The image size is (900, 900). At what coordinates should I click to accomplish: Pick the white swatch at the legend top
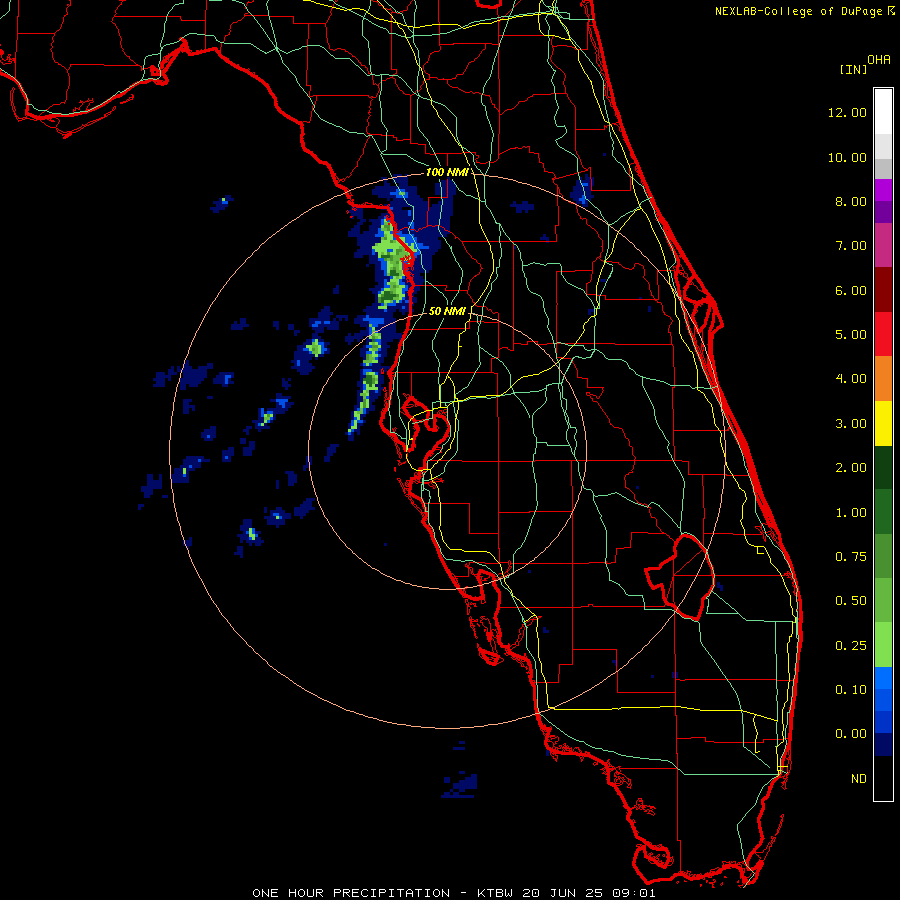tap(883, 111)
